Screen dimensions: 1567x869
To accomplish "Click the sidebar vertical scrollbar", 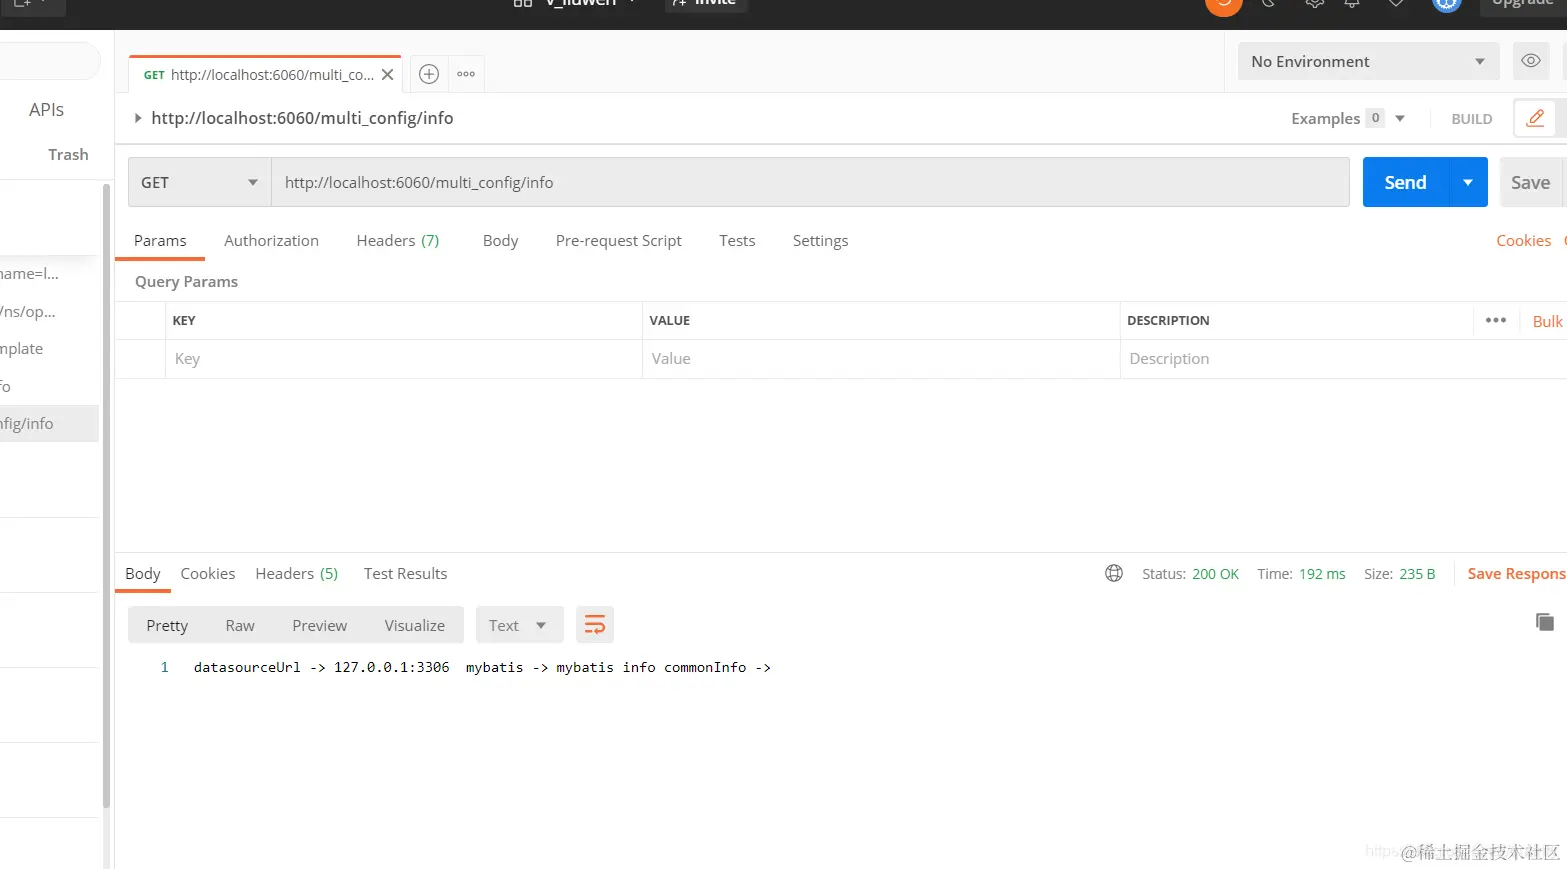I will [106, 495].
